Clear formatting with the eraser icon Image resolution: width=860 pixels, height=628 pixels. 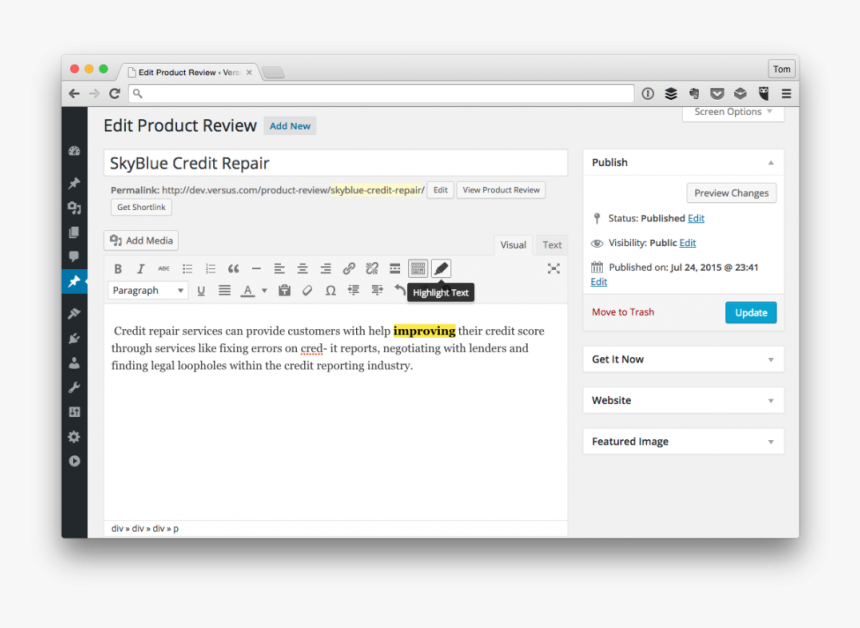click(307, 291)
